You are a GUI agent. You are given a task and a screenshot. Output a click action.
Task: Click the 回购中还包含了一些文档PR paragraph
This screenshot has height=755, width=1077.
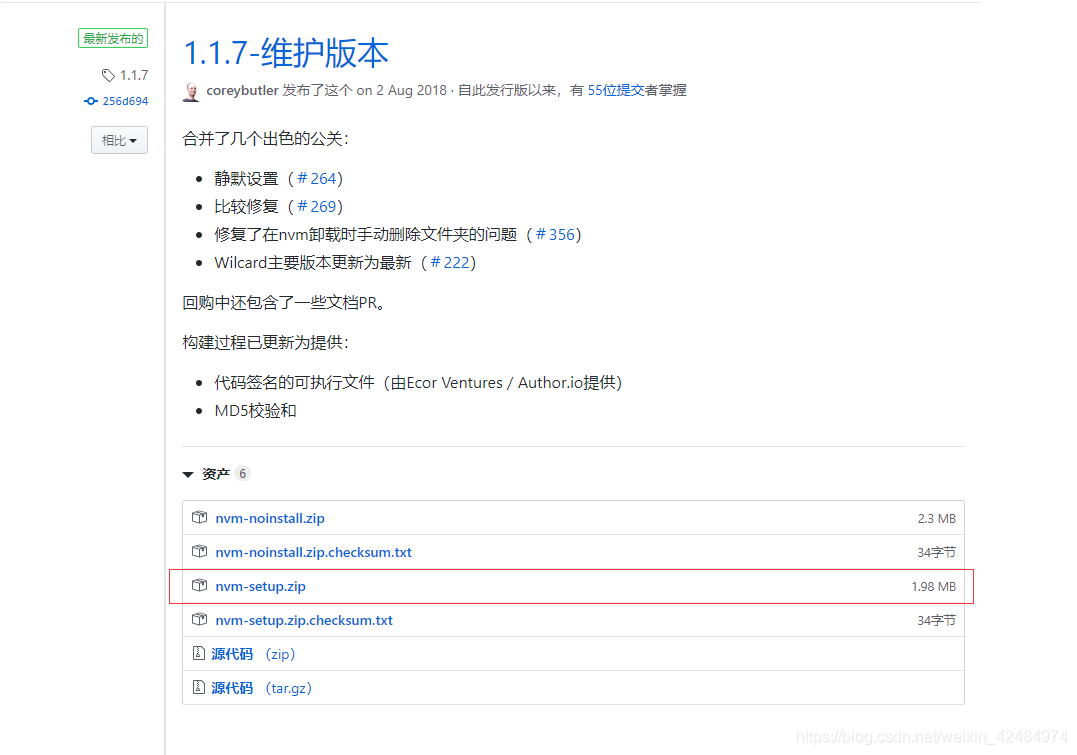(x=283, y=302)
